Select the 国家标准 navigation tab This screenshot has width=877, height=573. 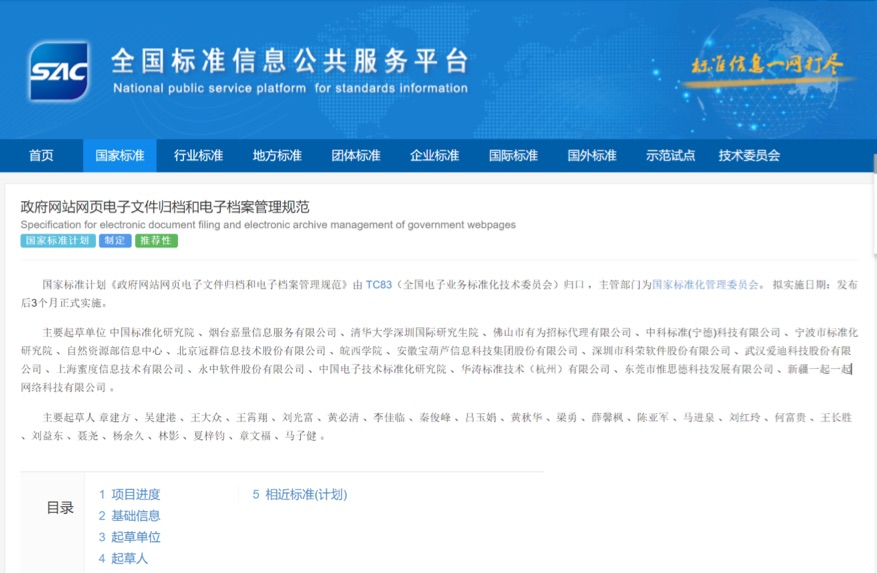pos(120,156)
